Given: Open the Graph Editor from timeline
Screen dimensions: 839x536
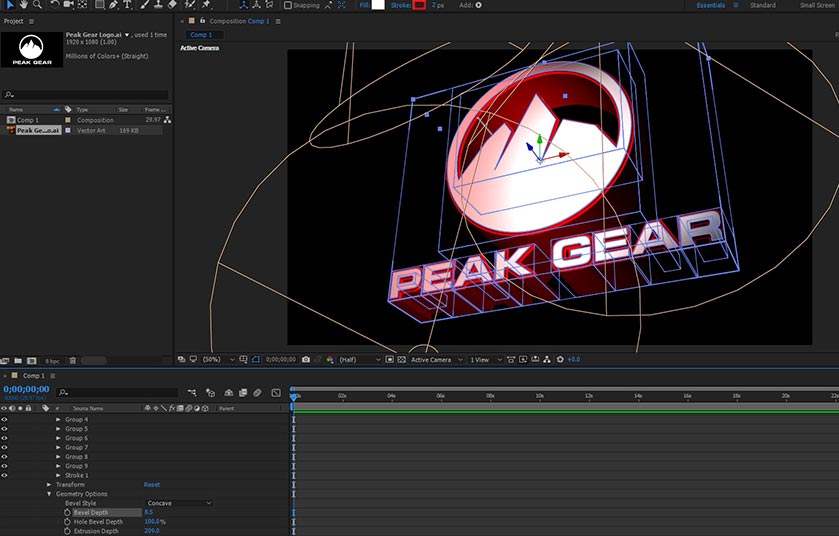Looking at the screenshot, I should pos(276,393).
